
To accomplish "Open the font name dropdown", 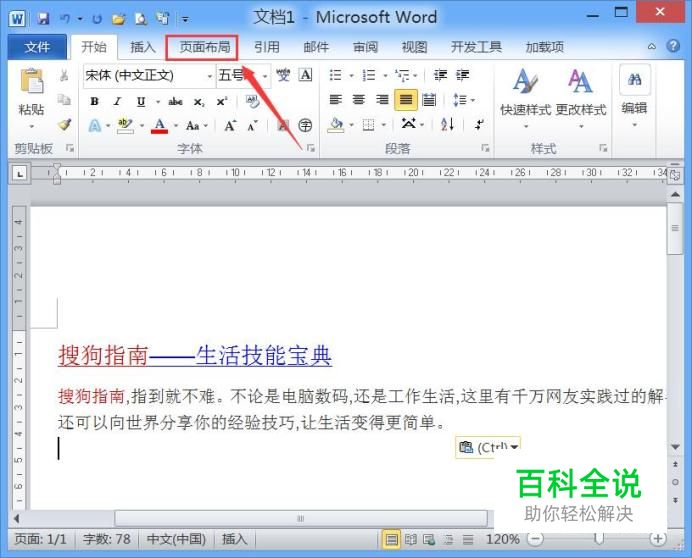I will [210, 76].
